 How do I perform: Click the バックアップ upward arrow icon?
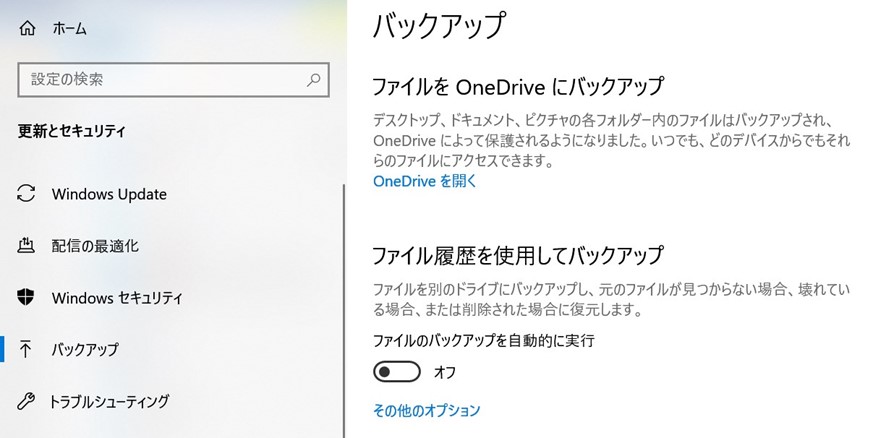pos(25,349)
